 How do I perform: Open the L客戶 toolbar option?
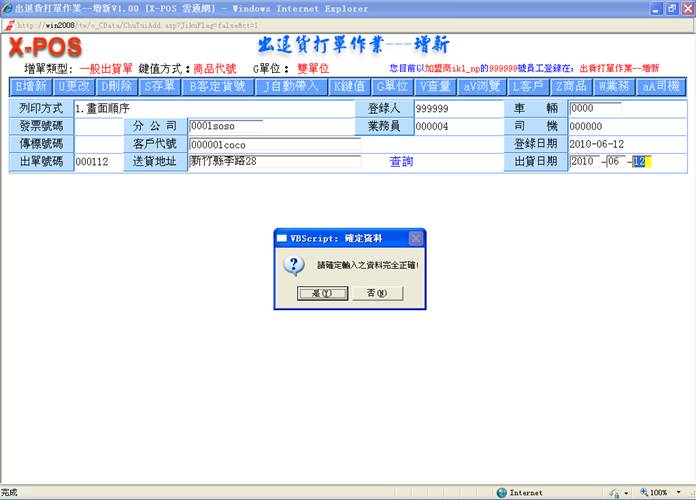[528, 86]
